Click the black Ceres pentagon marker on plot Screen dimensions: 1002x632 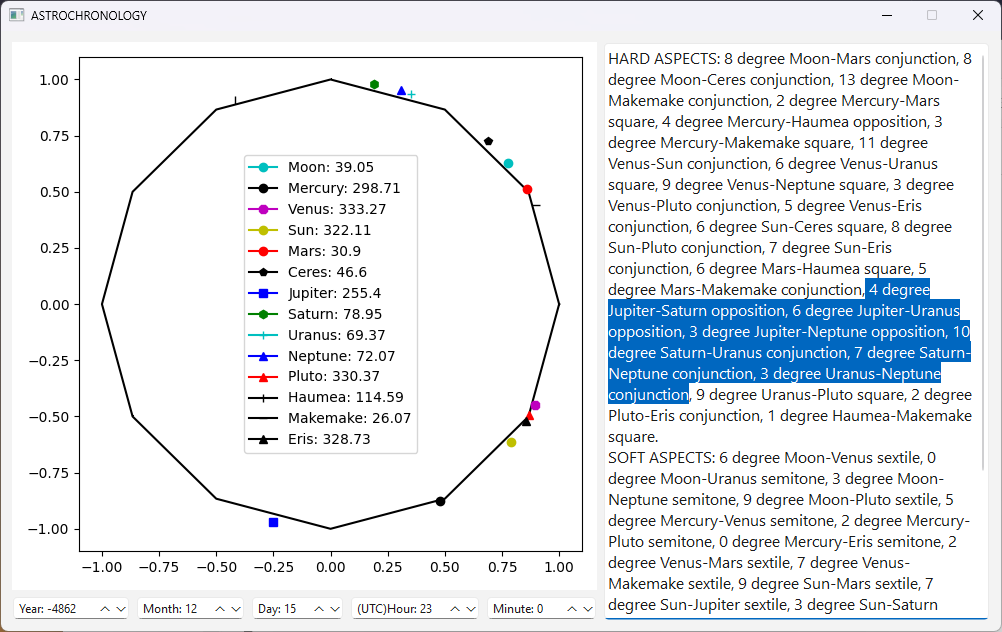(488, 141)
